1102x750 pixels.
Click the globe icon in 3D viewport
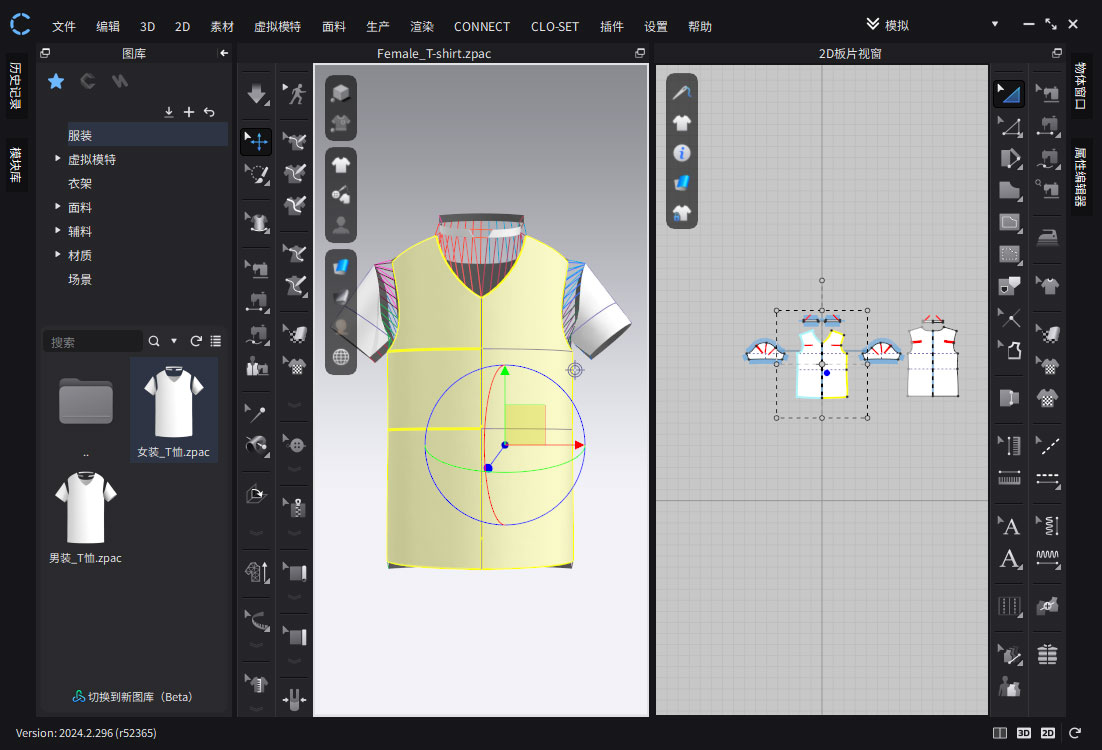pos(341,356)
